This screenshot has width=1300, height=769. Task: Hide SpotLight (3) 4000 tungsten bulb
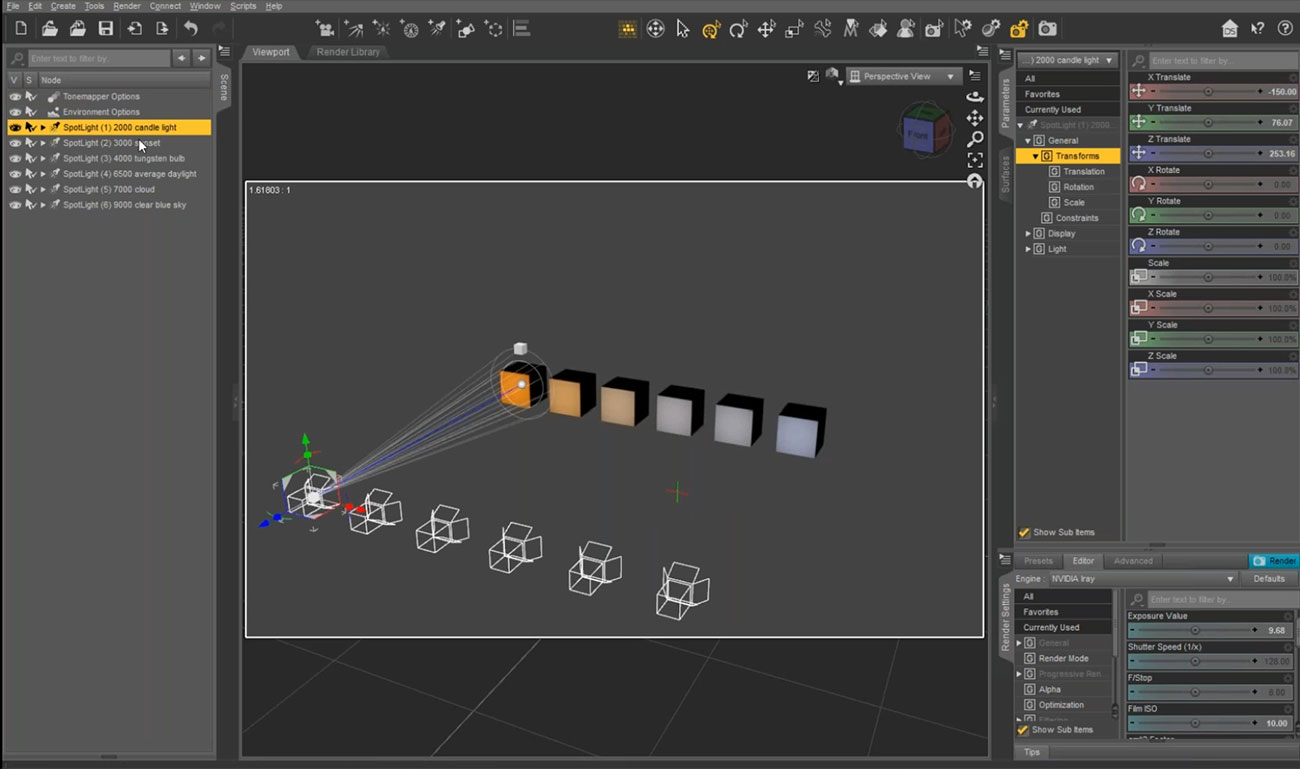point(15,159)
